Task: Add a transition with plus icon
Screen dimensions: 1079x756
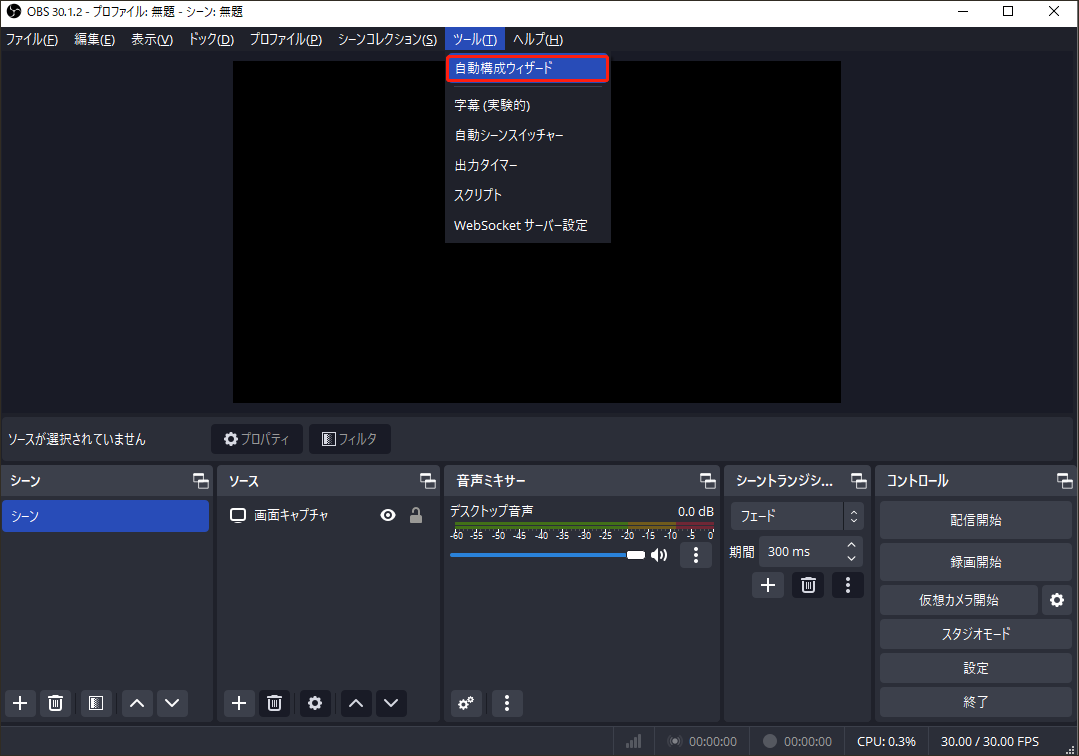Action: pos(768,585)
